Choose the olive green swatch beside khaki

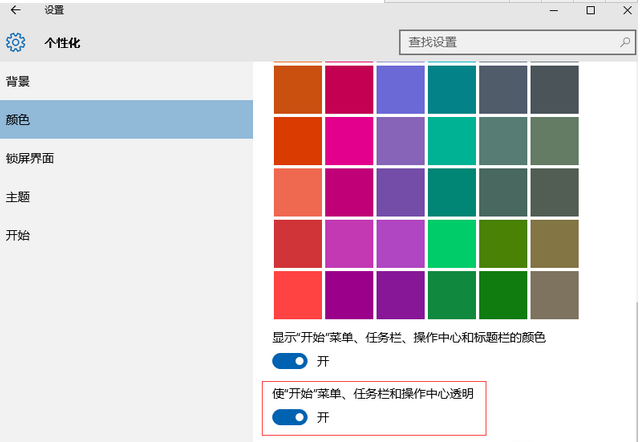[x=503, y=244]
